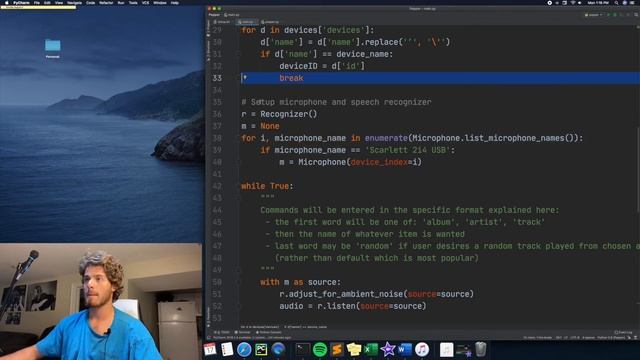Screen dimensions: 640x360
Task: Click the webcam video overlay of the presenter
Action: 101,302
